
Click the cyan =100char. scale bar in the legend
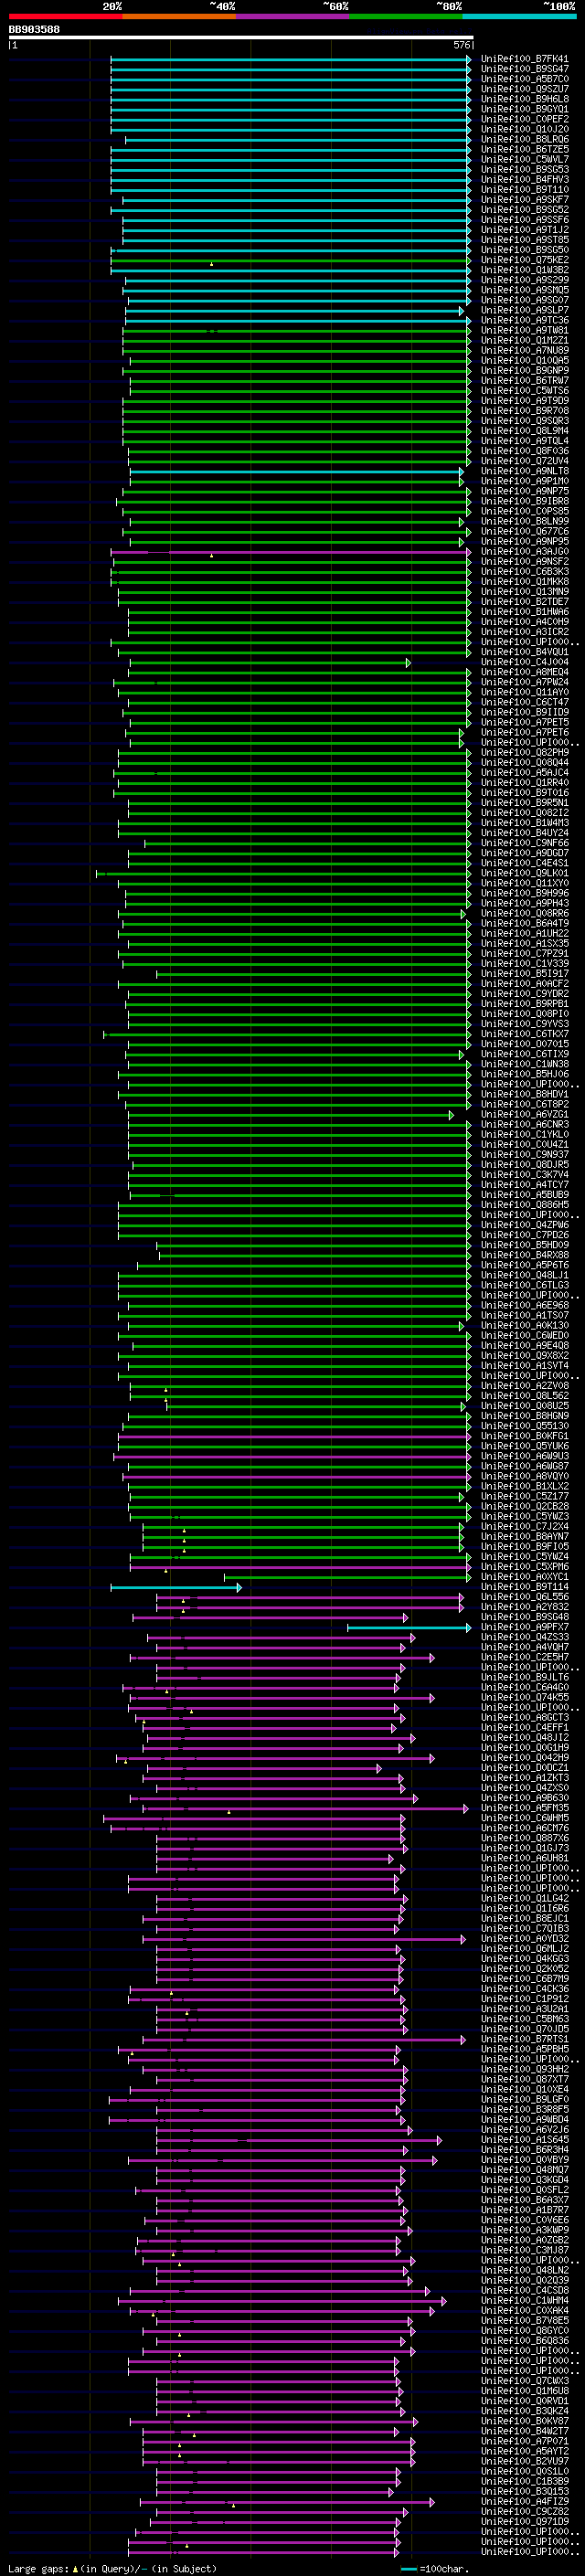[409, 2569]
